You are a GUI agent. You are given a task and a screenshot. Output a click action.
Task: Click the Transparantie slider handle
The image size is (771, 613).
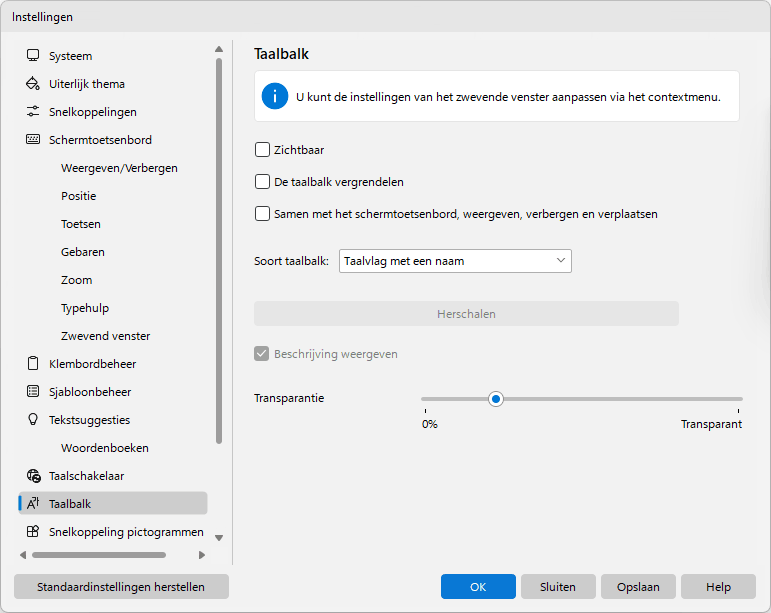point(496,399)
